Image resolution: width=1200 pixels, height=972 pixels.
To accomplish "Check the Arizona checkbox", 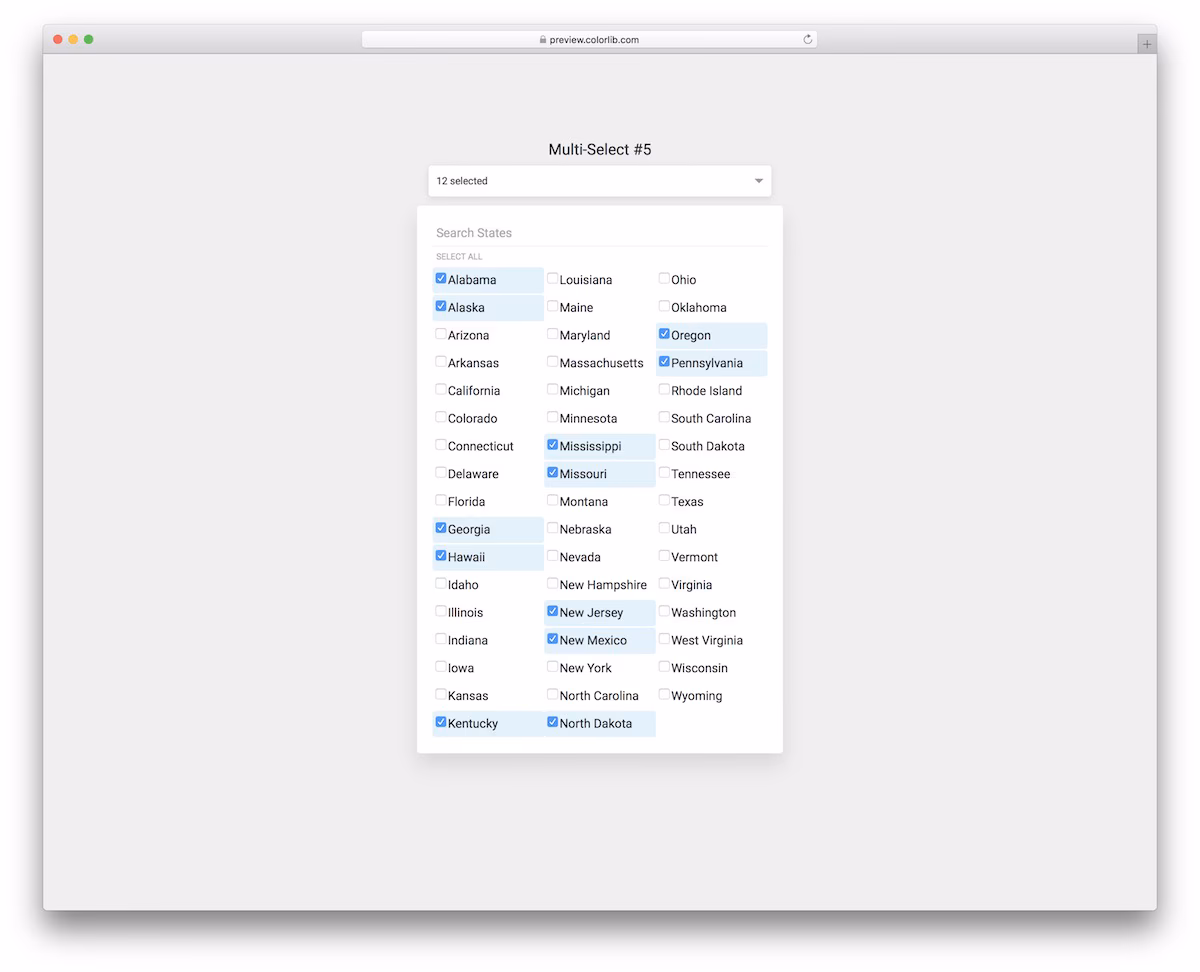I will click(x=441, y=334).
